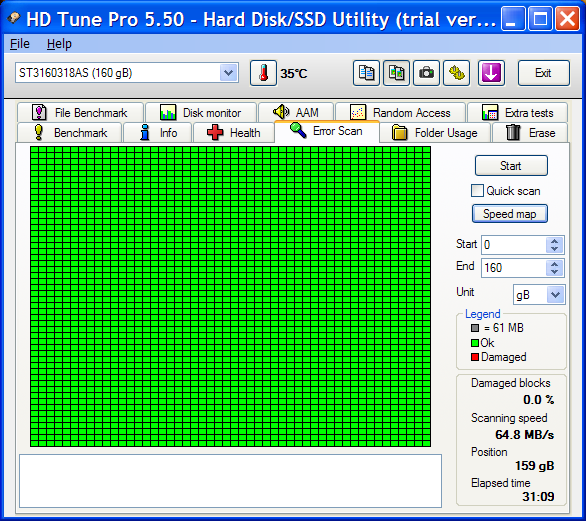Click the End position input field
The height and width of the screenshot is (521, 586).
pos(514,268)
